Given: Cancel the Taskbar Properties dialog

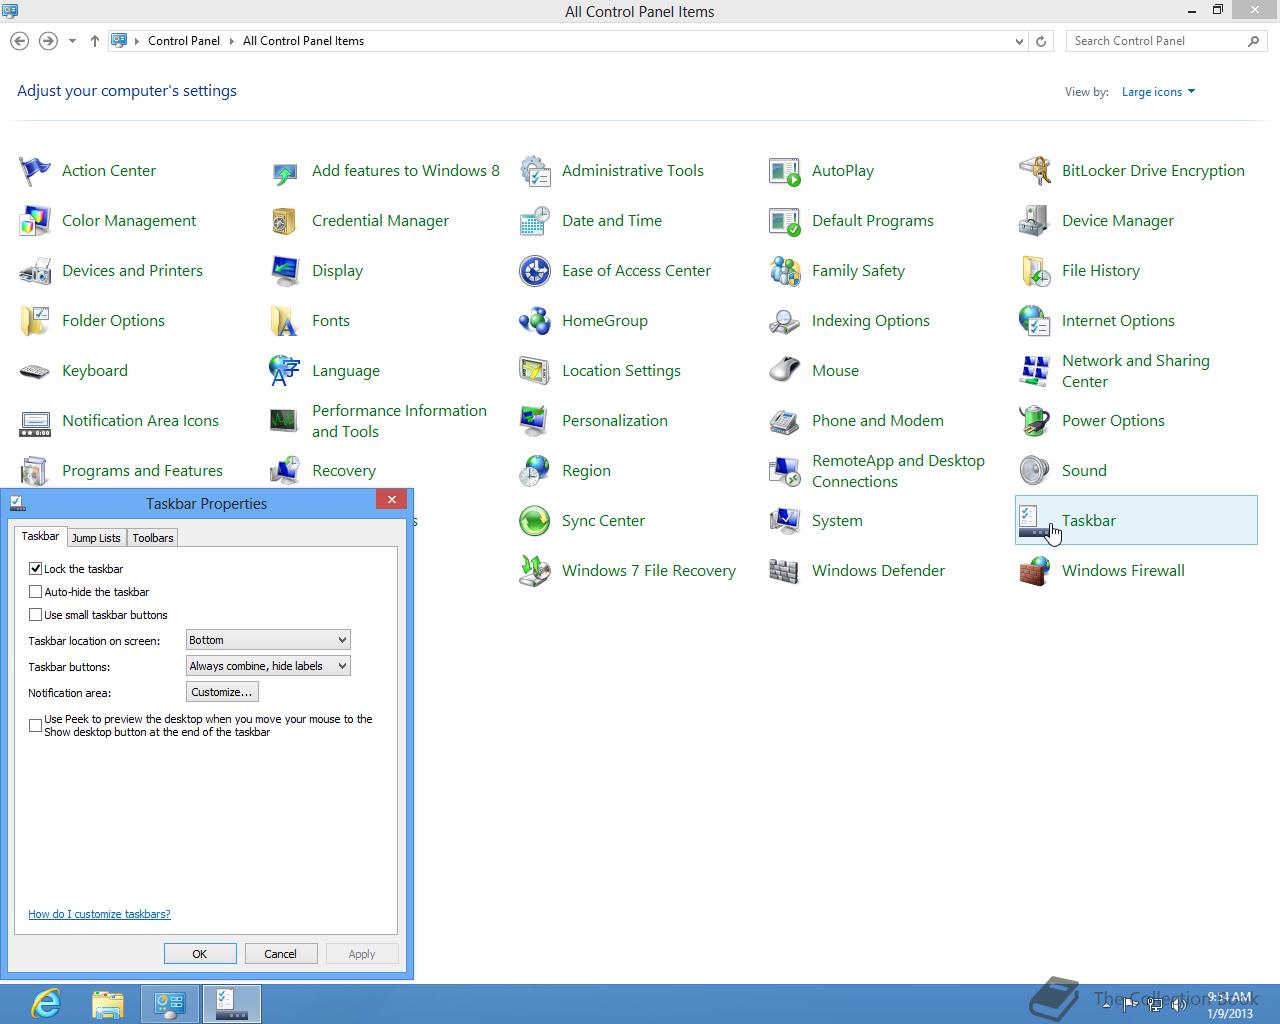Looking at the screenshot, I should click(x=280, y=954).
